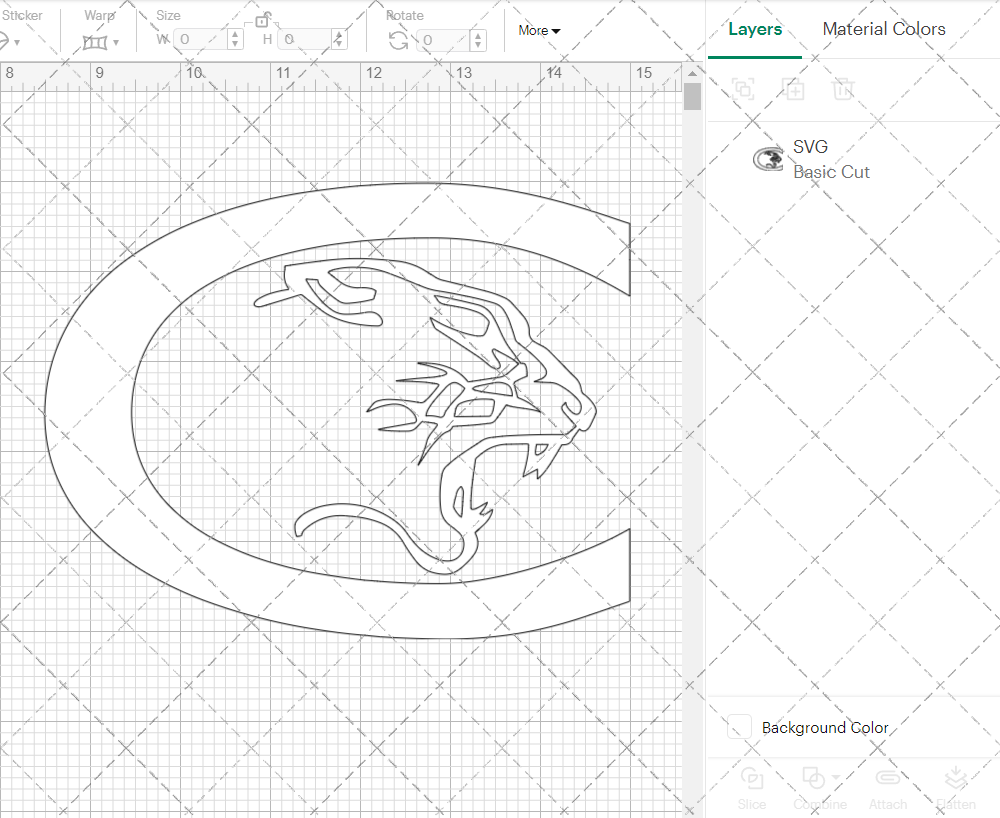
Task: Click the Delete layer trash icon
Action: point(842,89)
